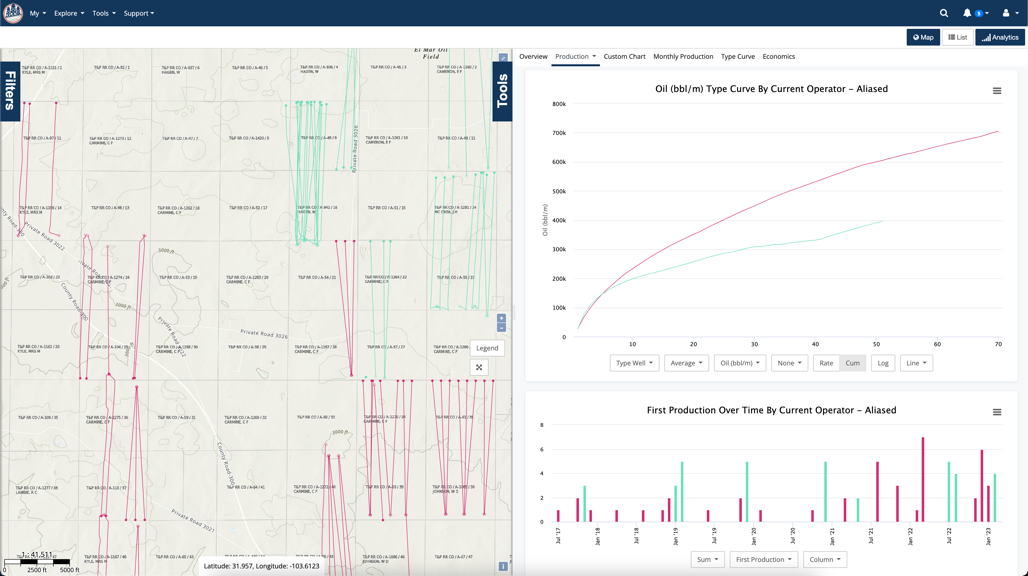Toggle the Log scale button
Image resolution: width=1028 pixels, height=576 pixels.
tap(882, 363)
